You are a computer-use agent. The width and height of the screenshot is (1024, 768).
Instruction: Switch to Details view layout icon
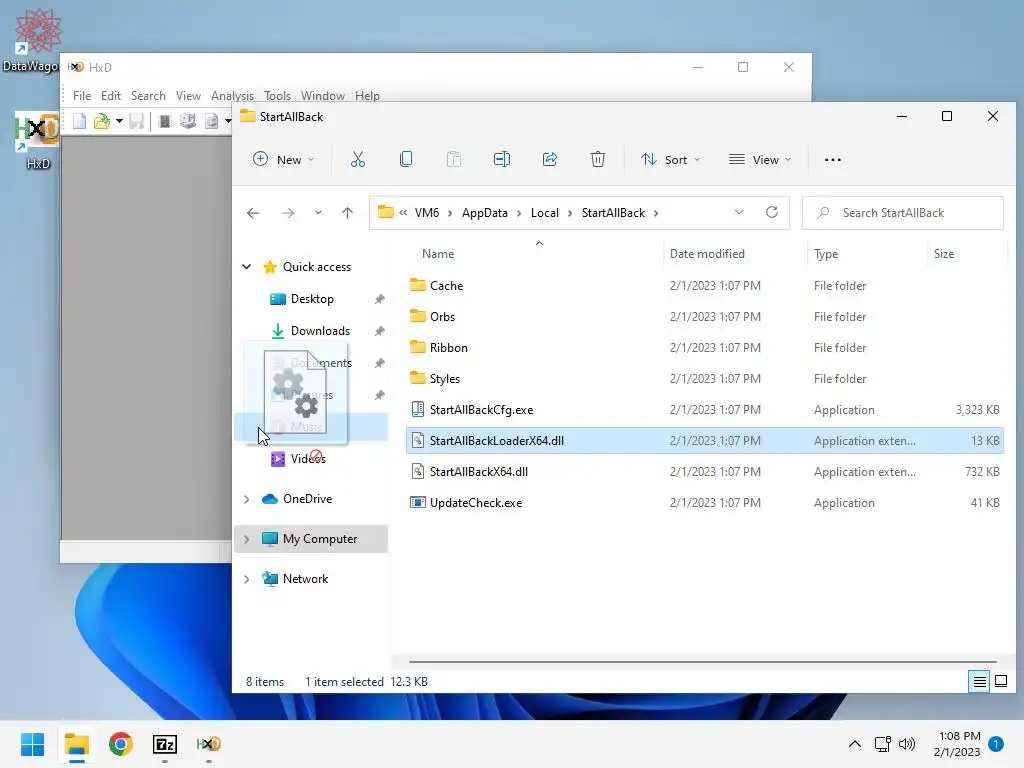point(980,682)
